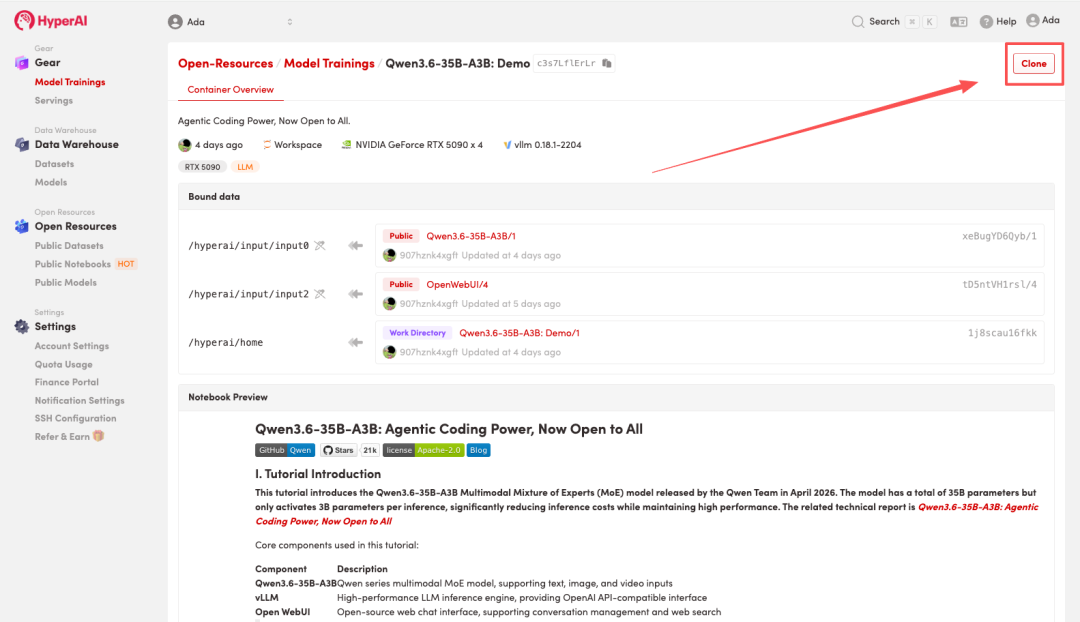
Task: Click the Data Warehouse section icon
Action: coord(22,145)
